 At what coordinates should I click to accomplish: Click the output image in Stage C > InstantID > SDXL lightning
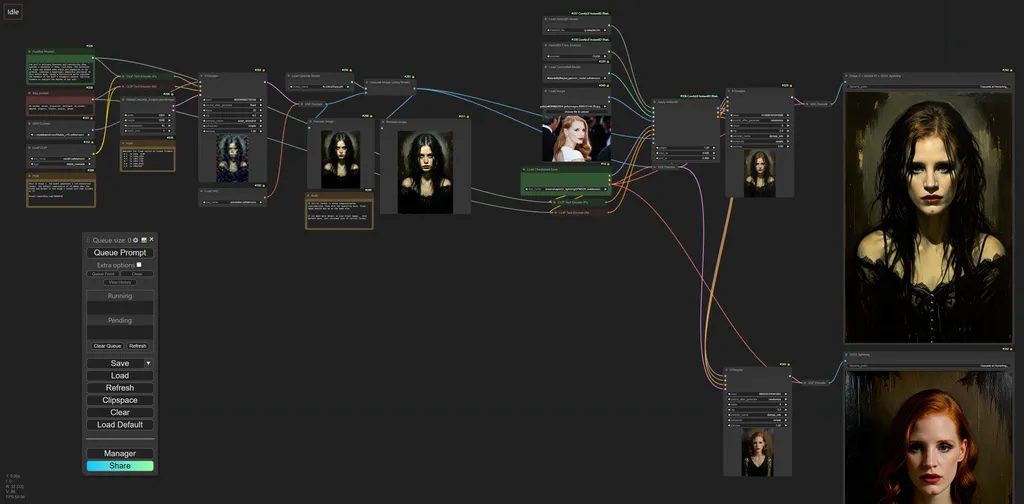point(928,217)
